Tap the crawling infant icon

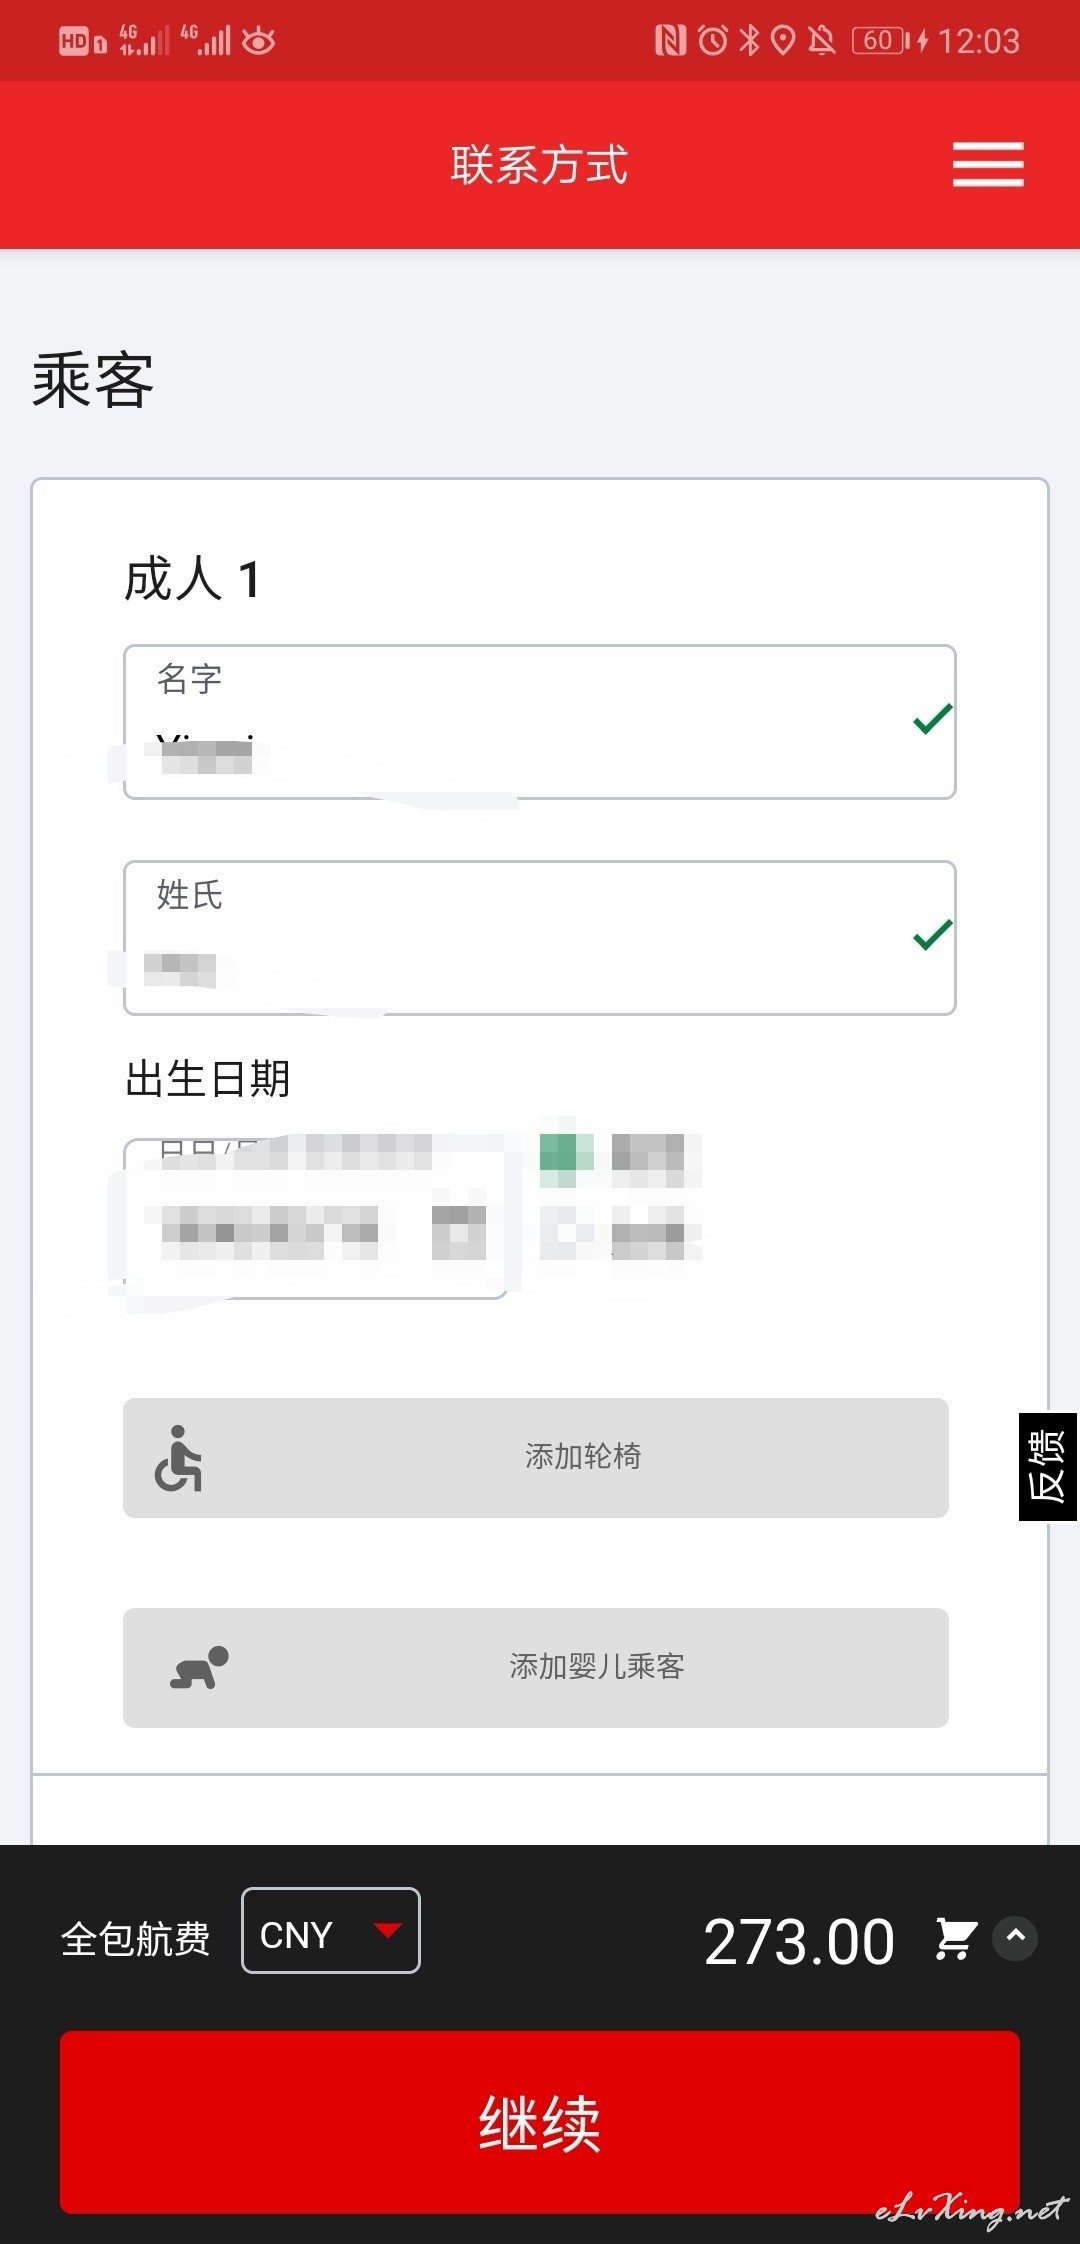pyautogui.click(x=199, y=1668)
